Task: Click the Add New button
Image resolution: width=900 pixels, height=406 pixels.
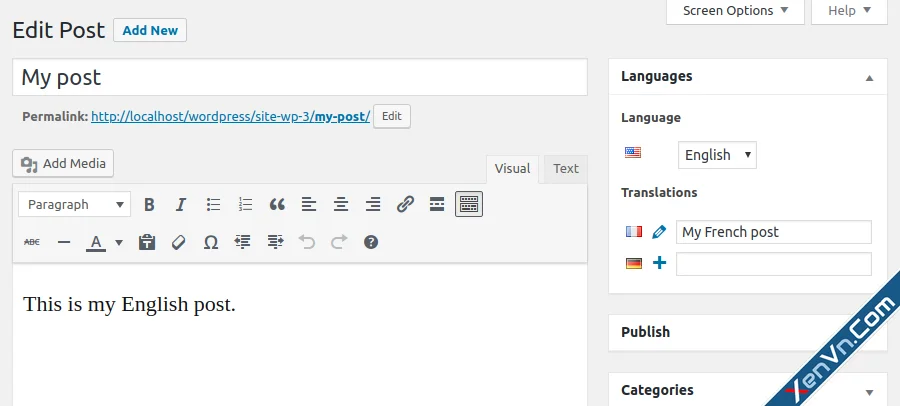Action: click(x=150, y=30)
